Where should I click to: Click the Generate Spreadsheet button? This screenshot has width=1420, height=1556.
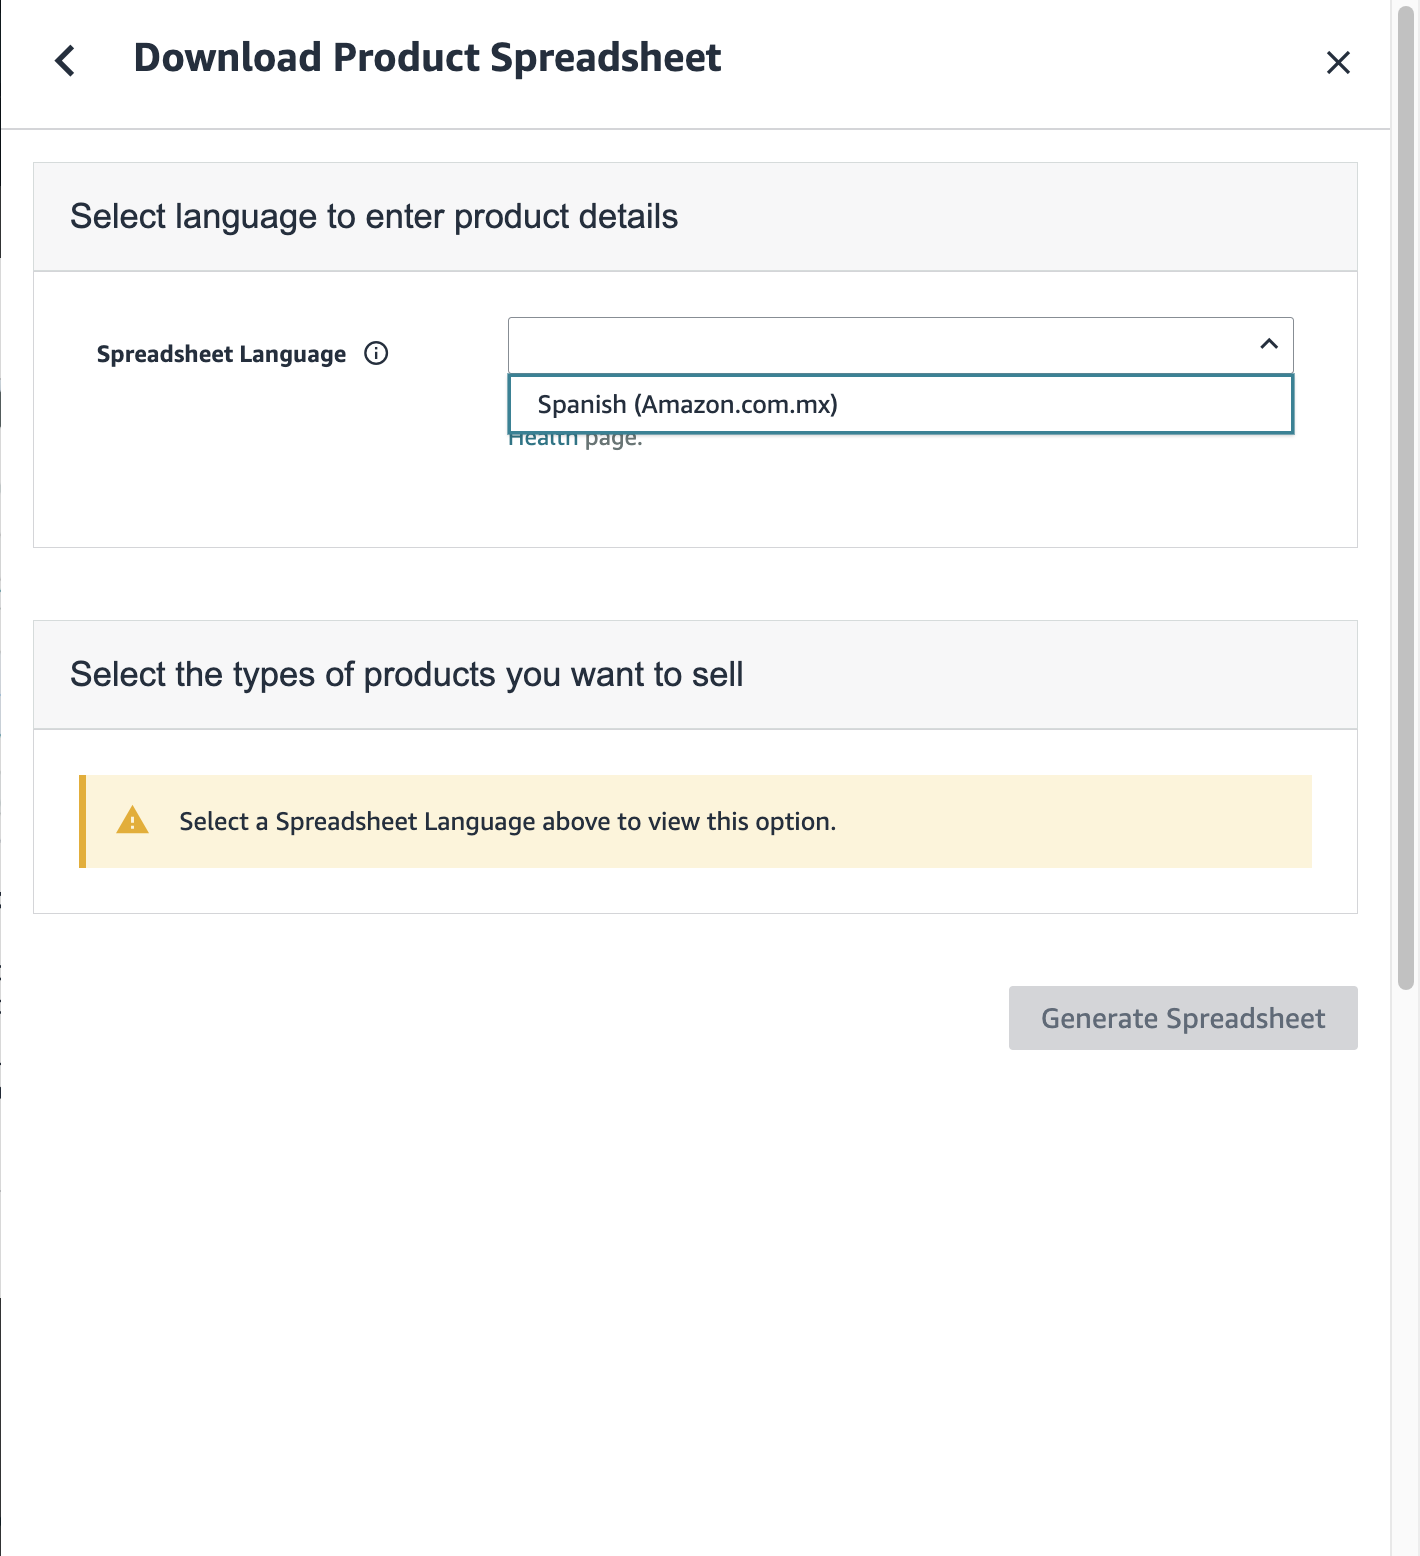[x=1183, y=1018]
